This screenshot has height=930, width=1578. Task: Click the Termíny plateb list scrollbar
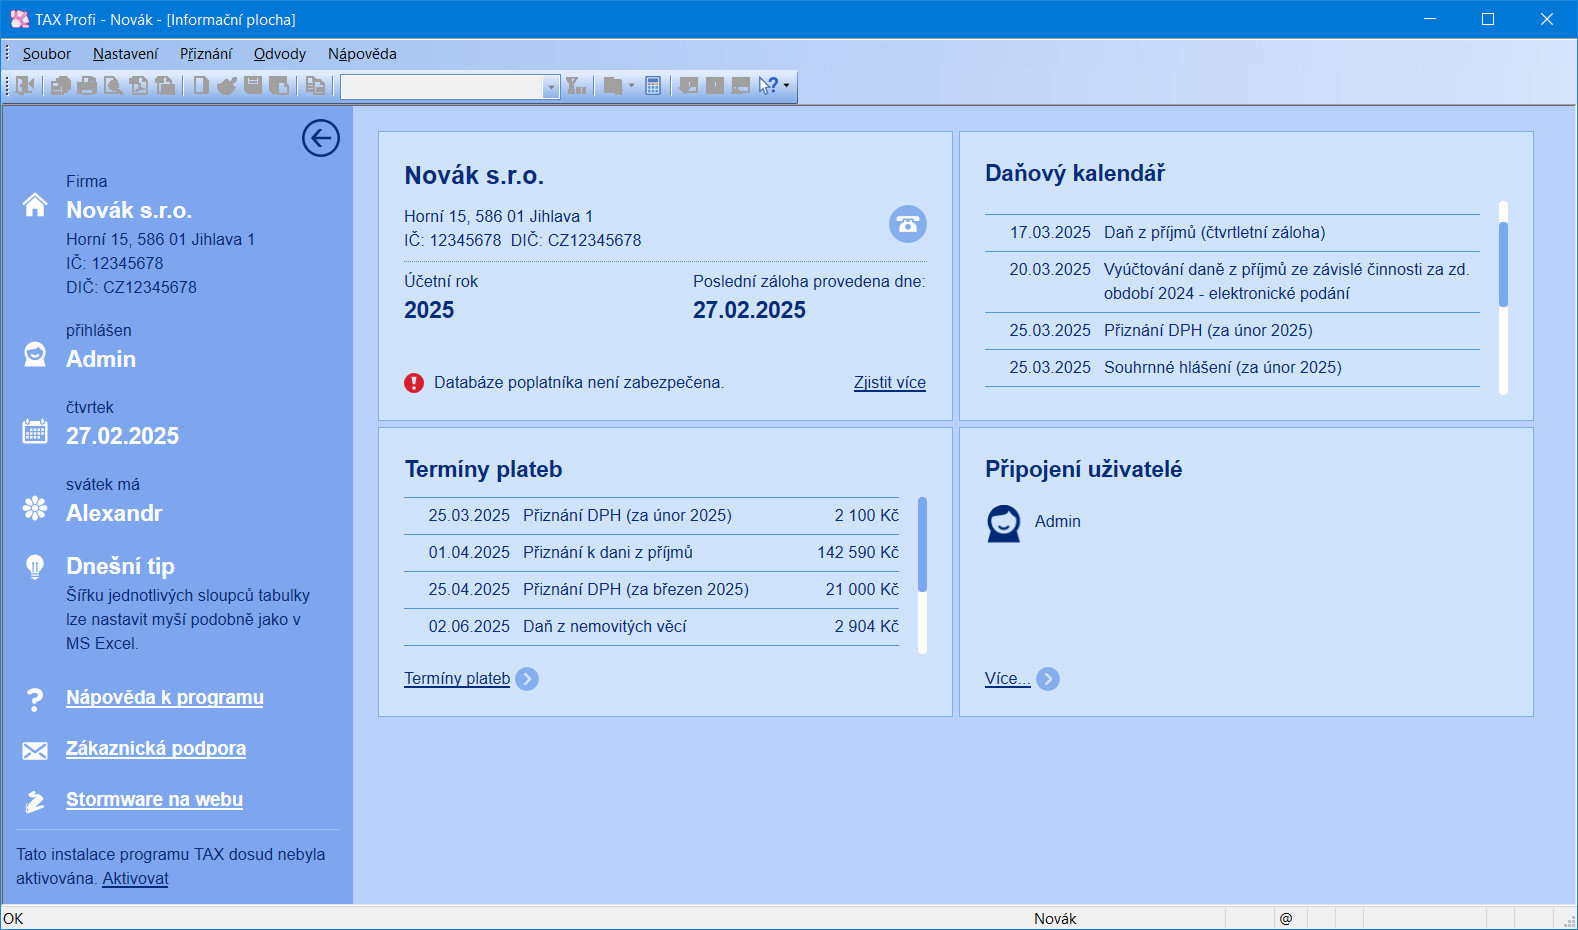click(922, 575)
